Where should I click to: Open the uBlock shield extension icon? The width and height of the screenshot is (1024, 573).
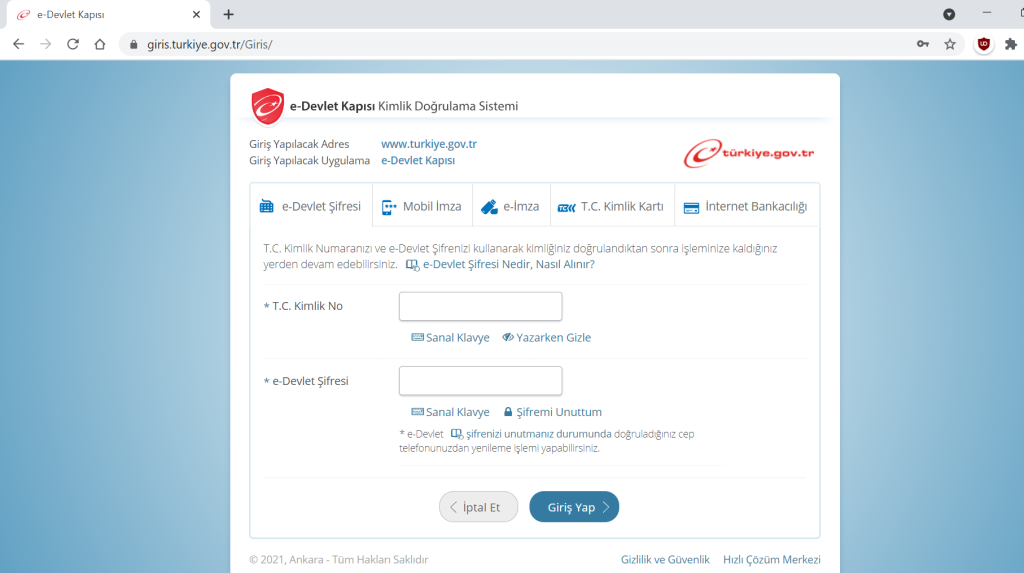click(984, 44)
